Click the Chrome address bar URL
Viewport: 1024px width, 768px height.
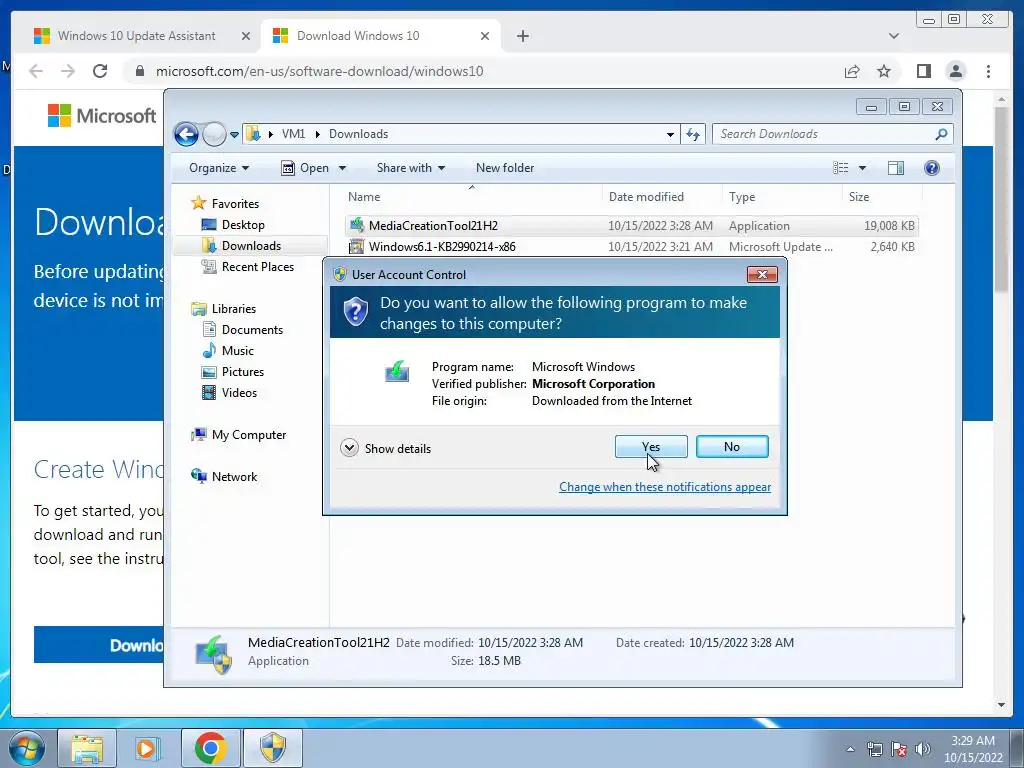pyautogui.click(x=319, y=71)
